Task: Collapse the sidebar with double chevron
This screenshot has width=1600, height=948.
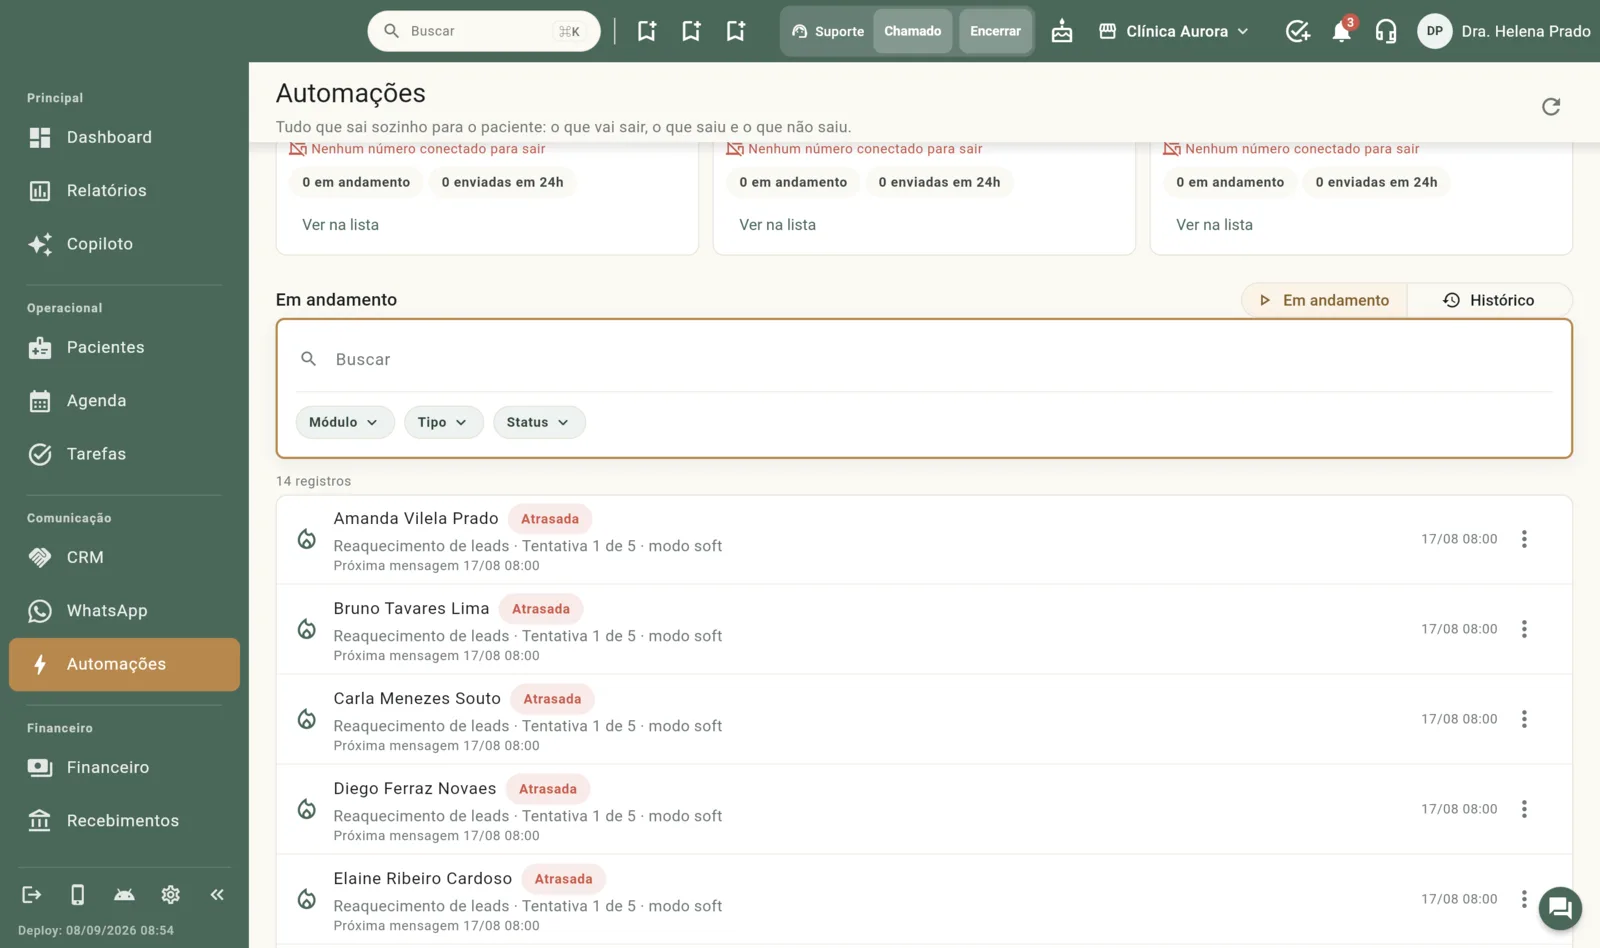Action: click(217, 894)
